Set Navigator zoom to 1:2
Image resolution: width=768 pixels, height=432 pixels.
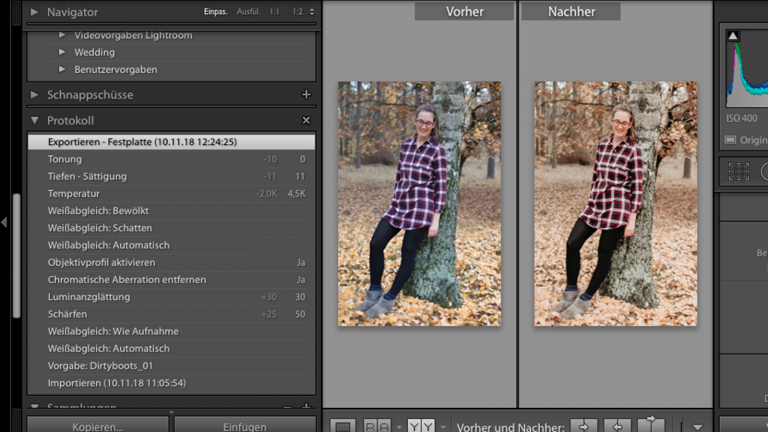[297, 11]
